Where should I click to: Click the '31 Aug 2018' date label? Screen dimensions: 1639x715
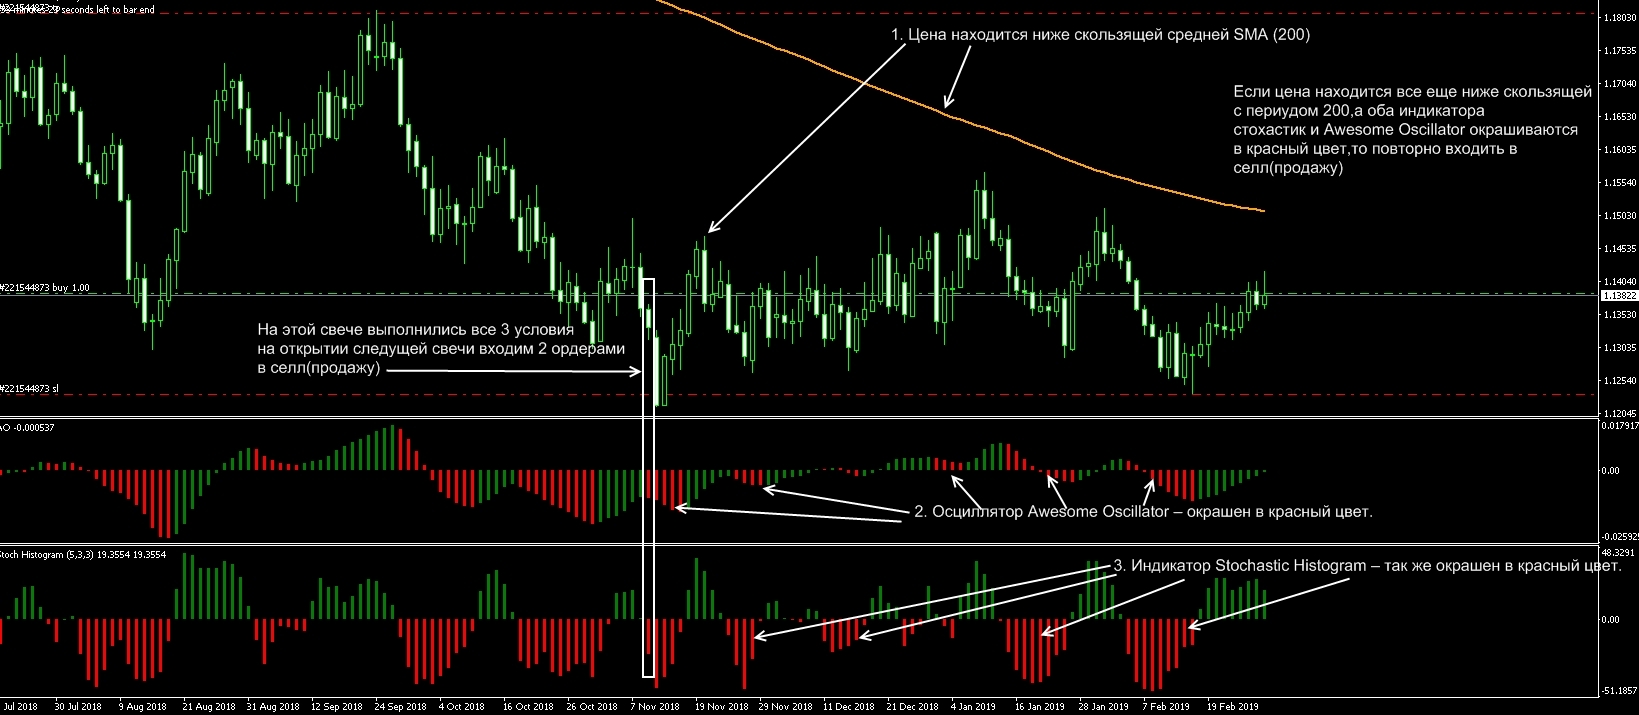[273, 707]
